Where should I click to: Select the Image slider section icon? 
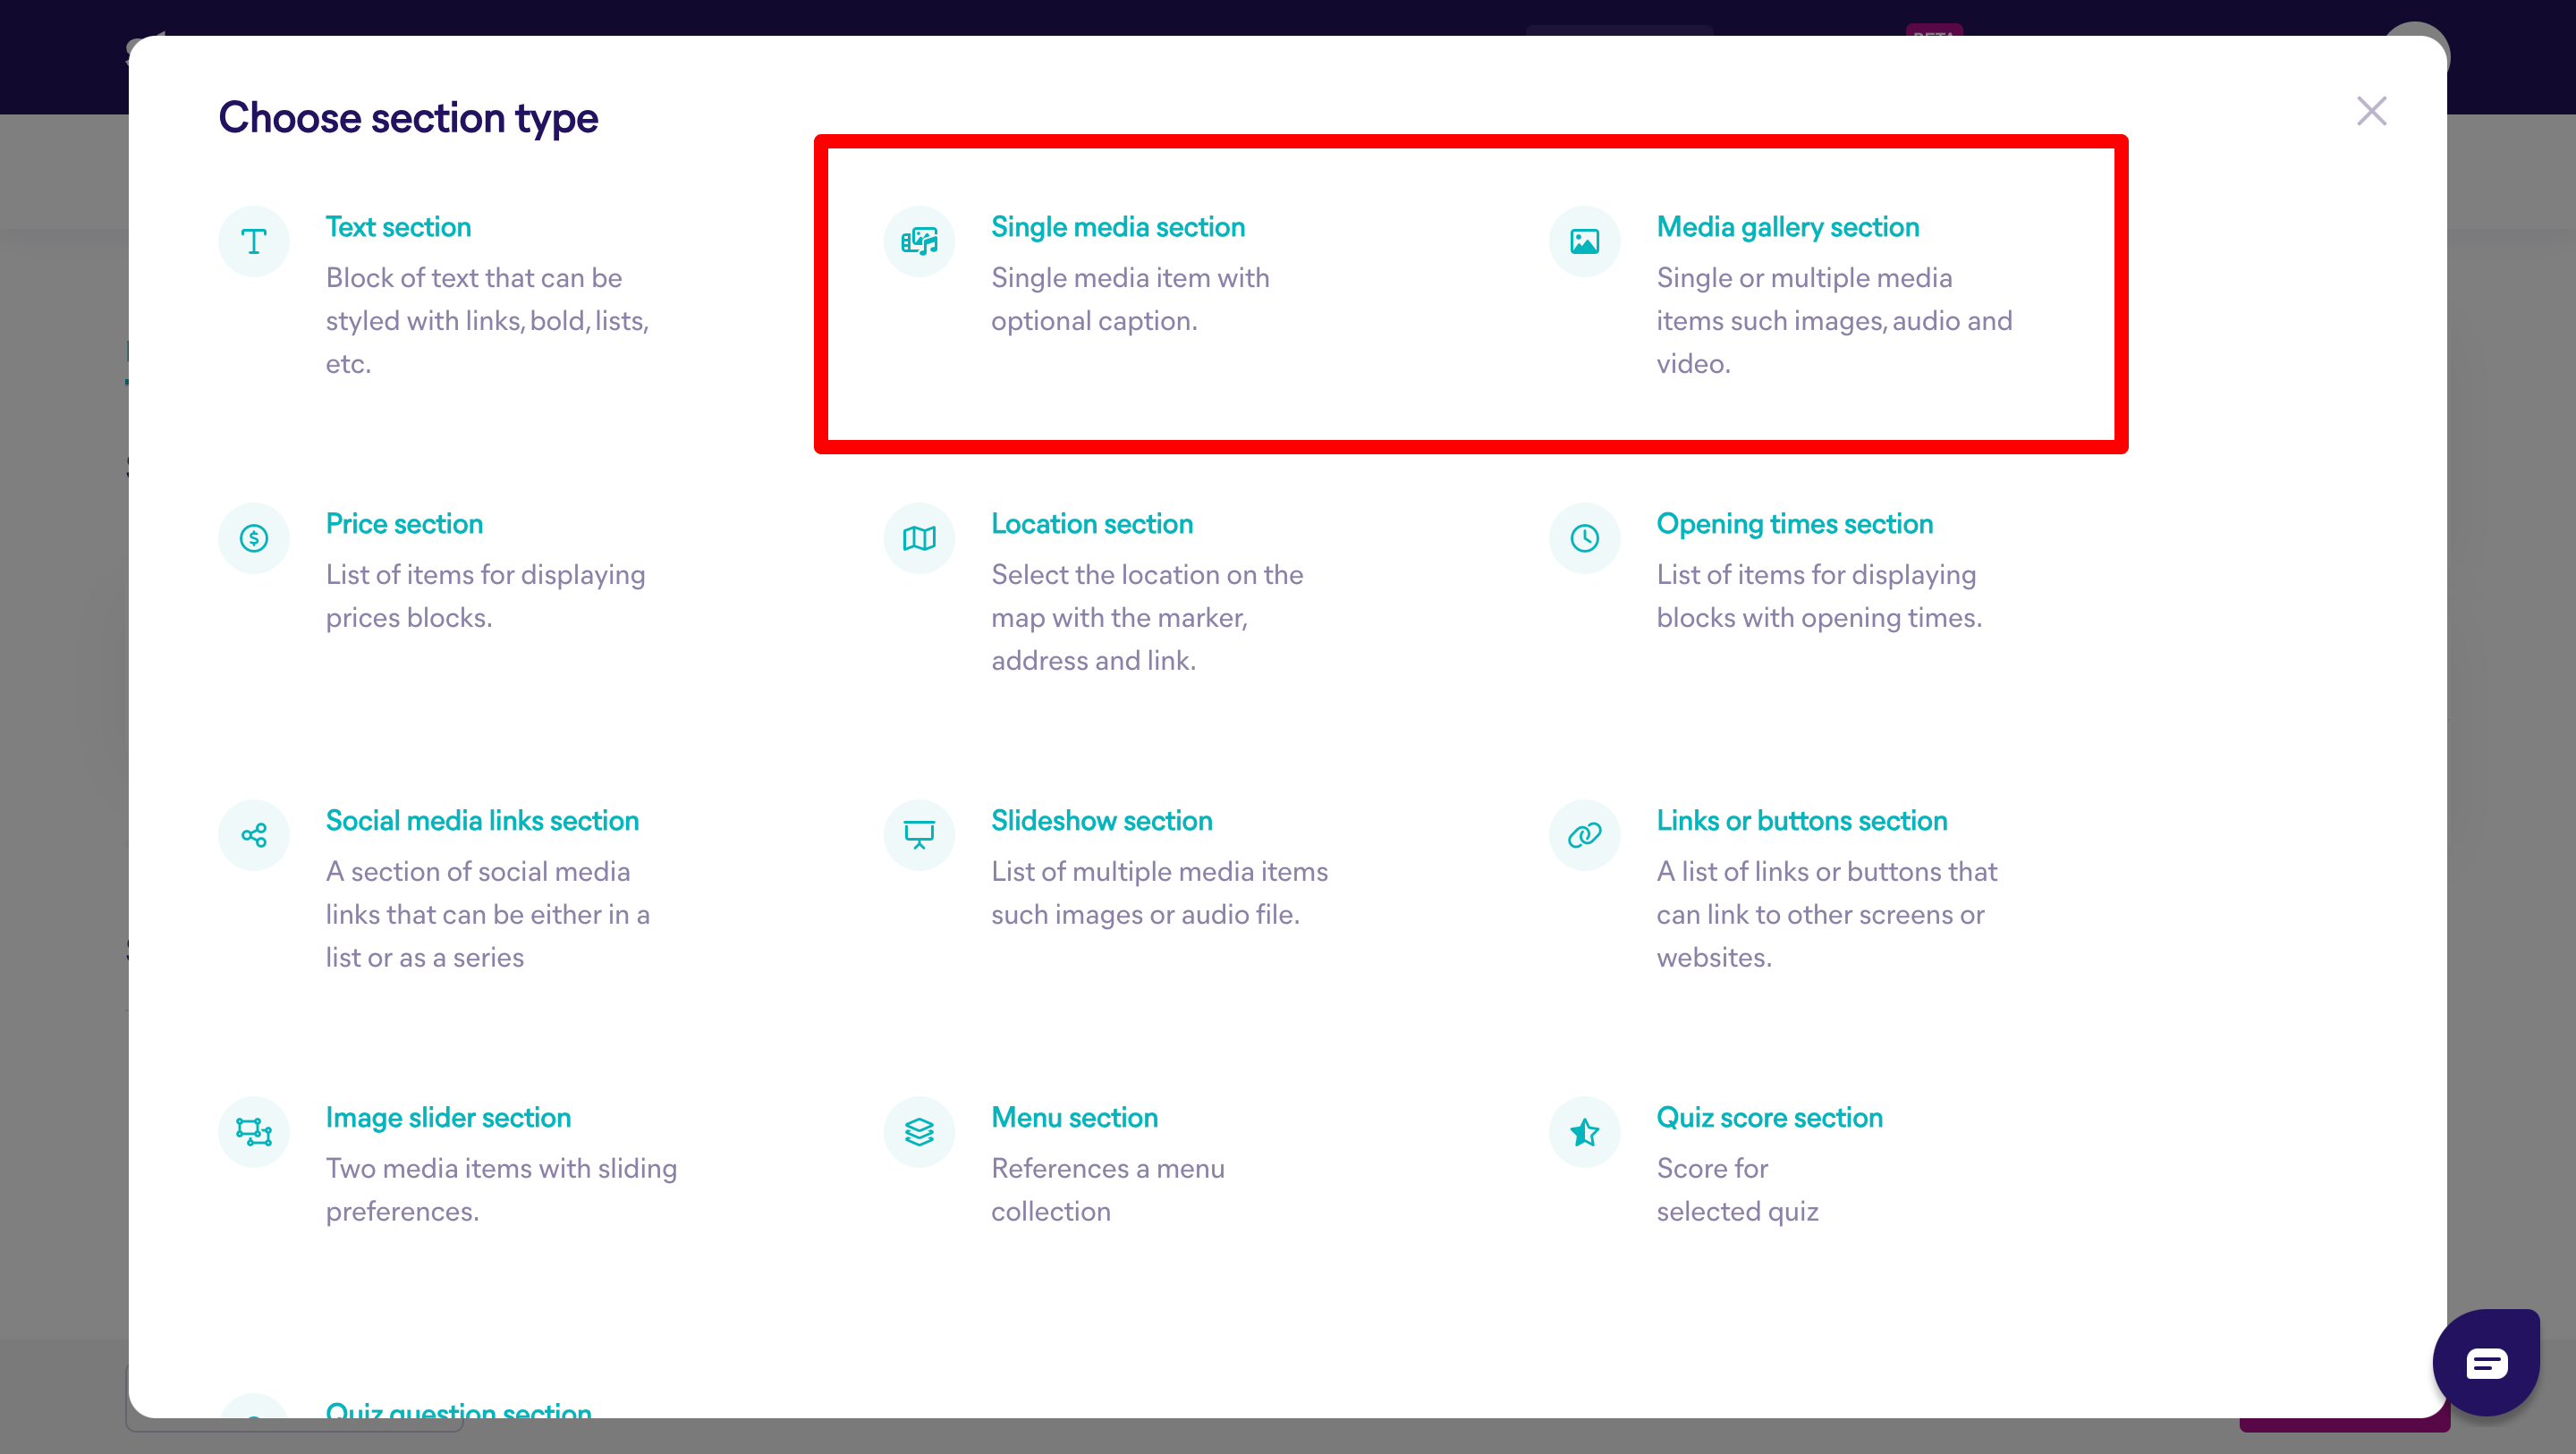coord(254,1132)
